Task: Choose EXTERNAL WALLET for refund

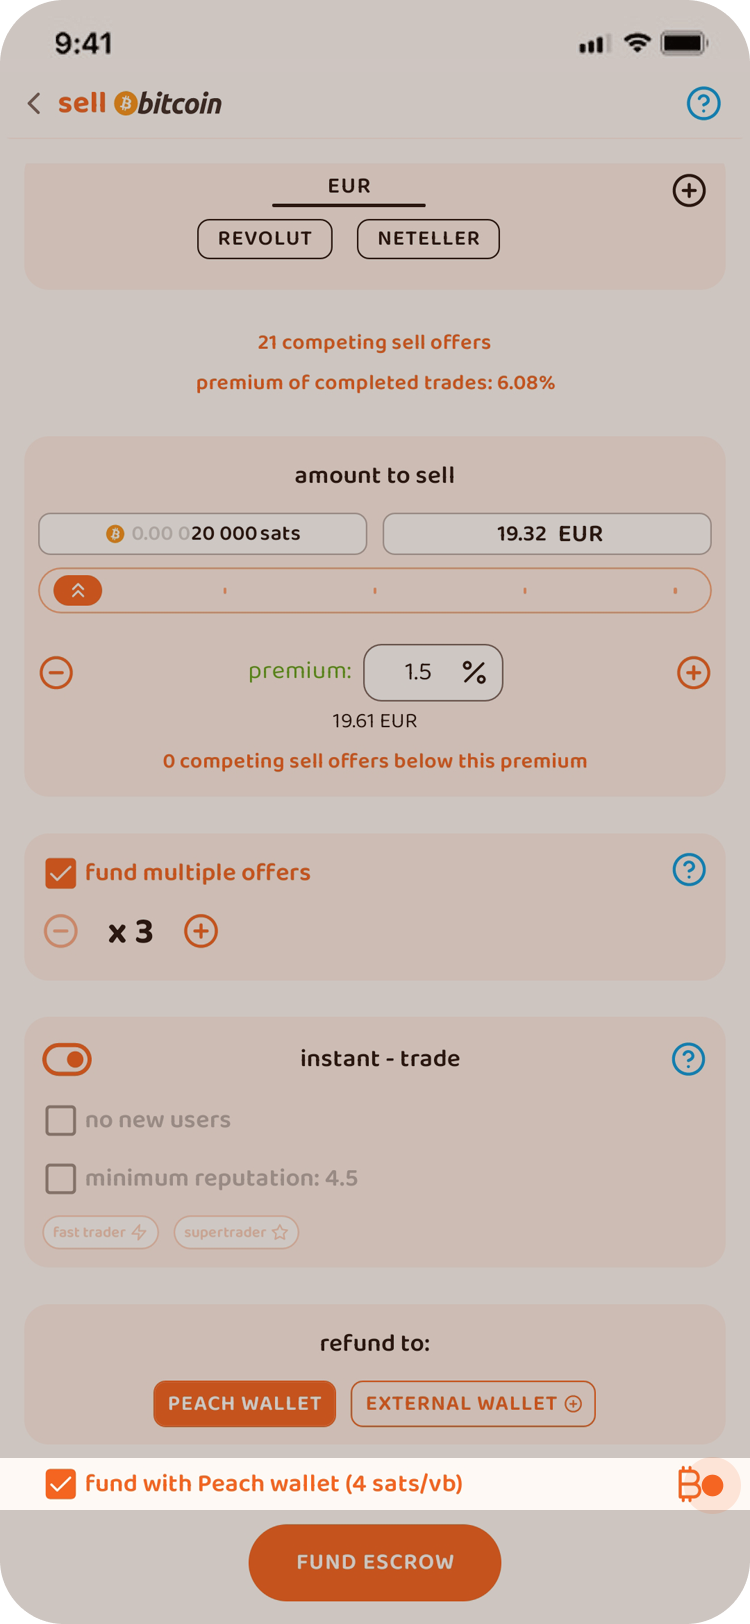Action: coord(473,1404)
